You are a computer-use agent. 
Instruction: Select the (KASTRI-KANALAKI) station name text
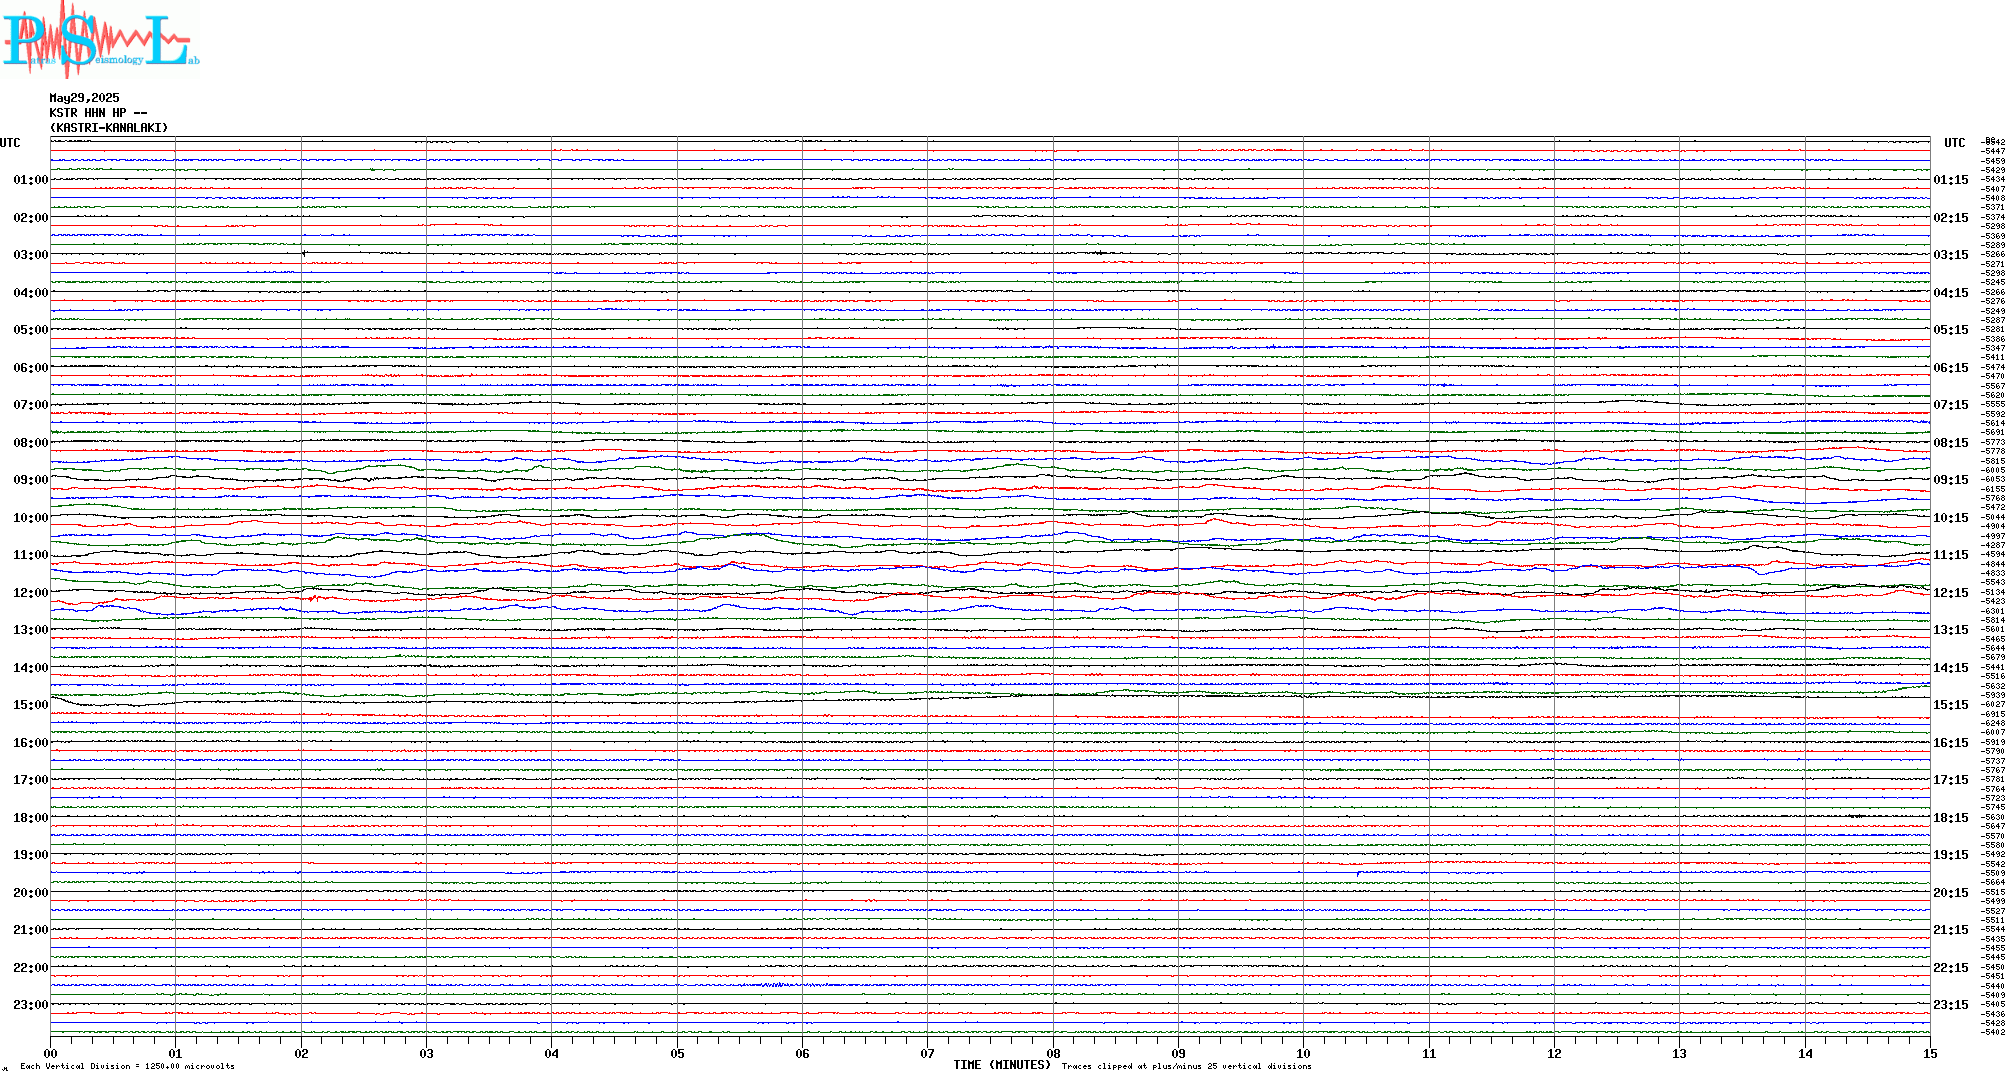pyautogui.click(x=109, y=128)
